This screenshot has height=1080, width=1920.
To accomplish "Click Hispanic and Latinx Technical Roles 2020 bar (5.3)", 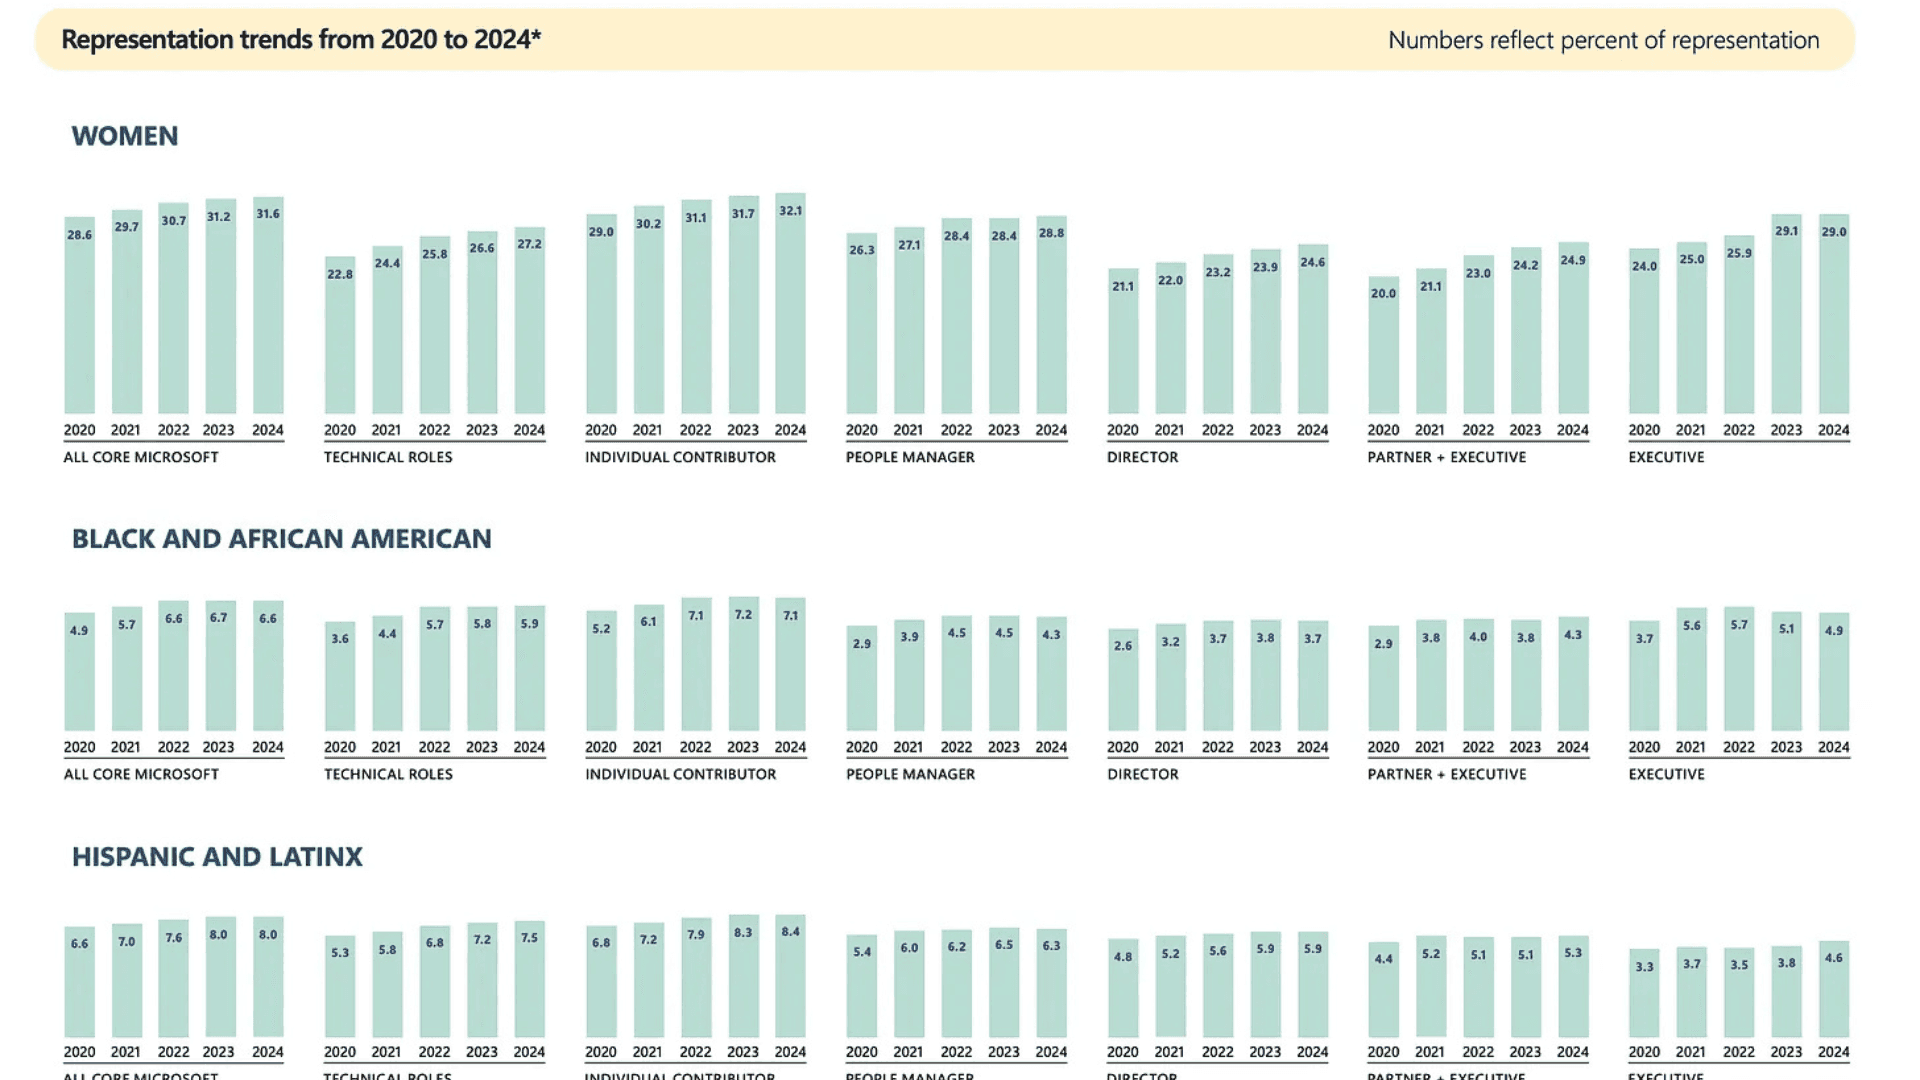I will click(x=340, y=986).
